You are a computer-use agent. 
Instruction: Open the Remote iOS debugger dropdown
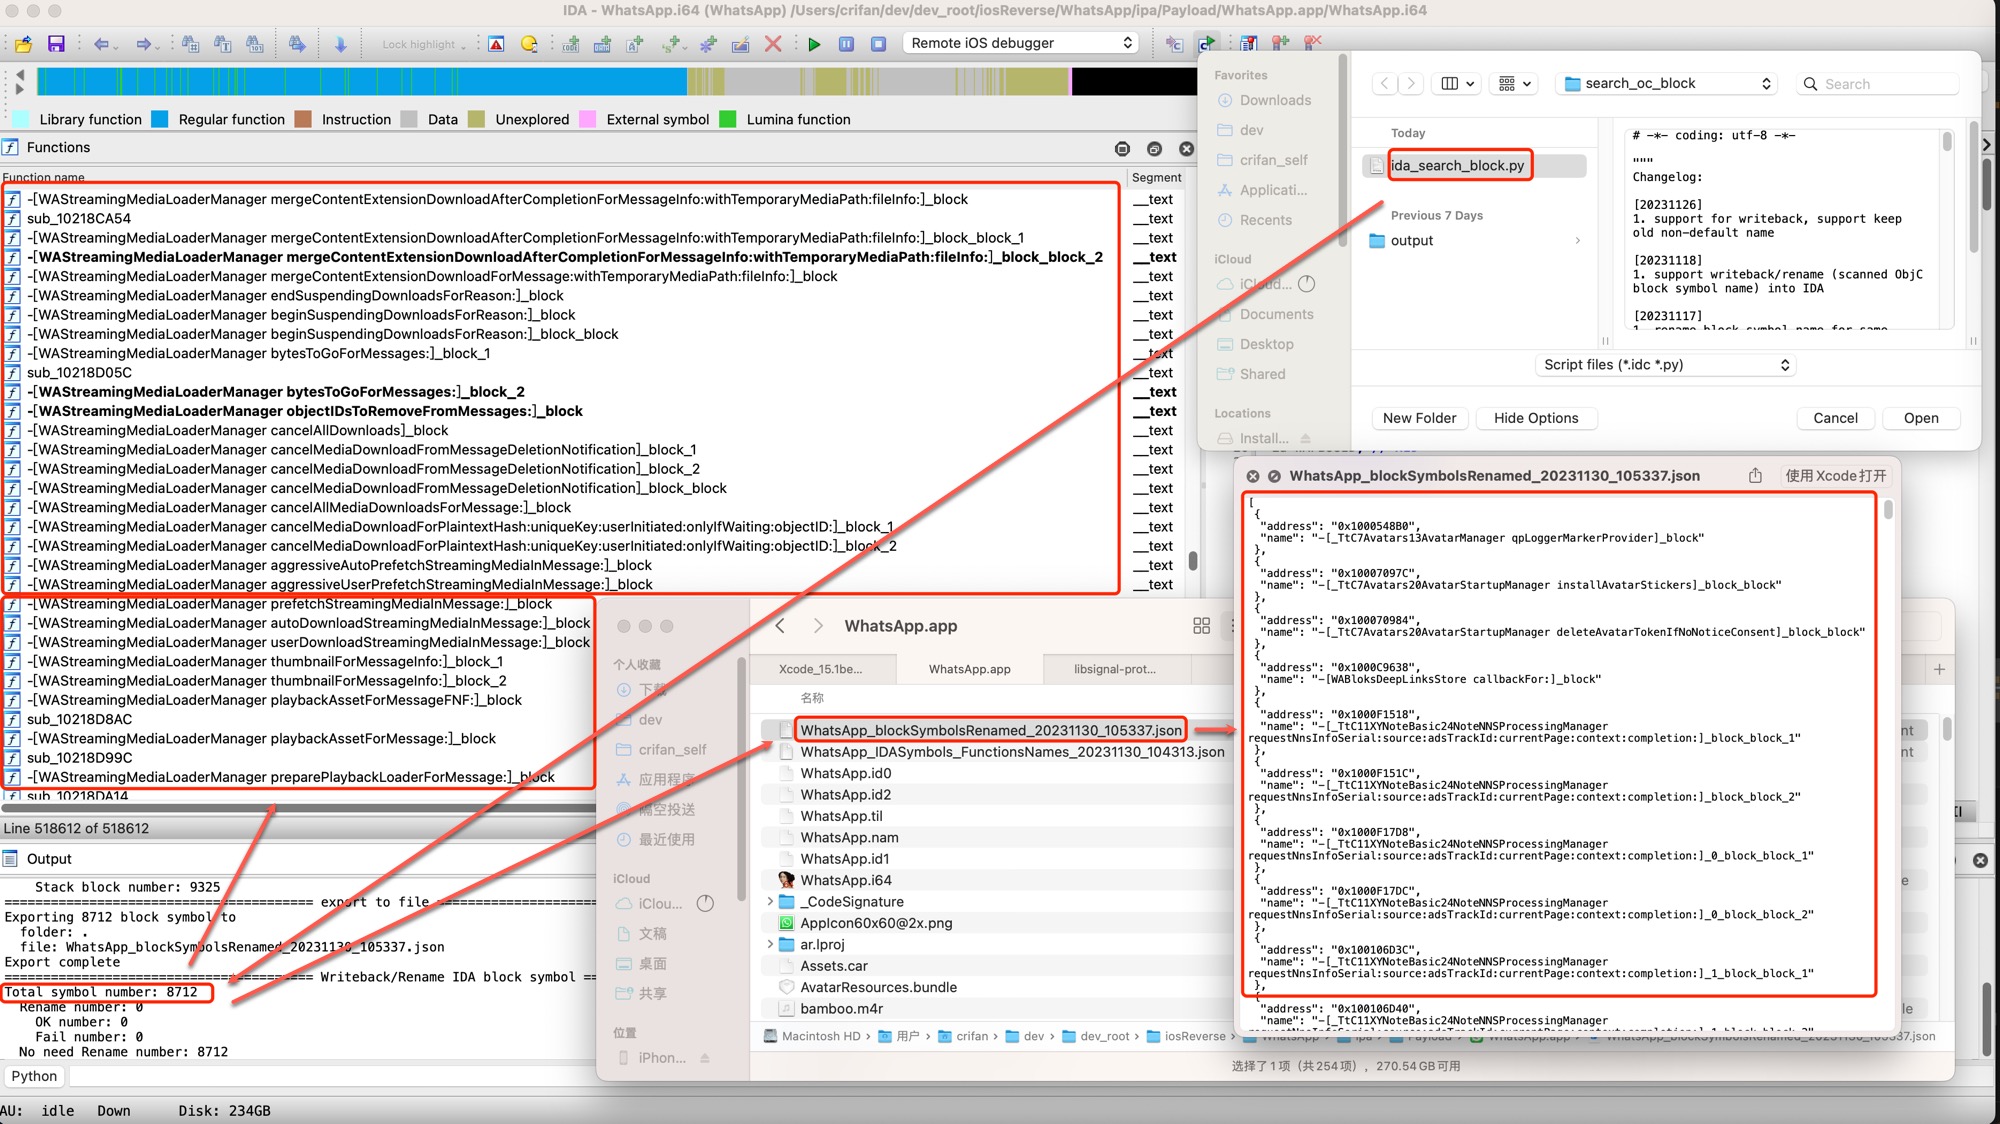click(1022, 43)
